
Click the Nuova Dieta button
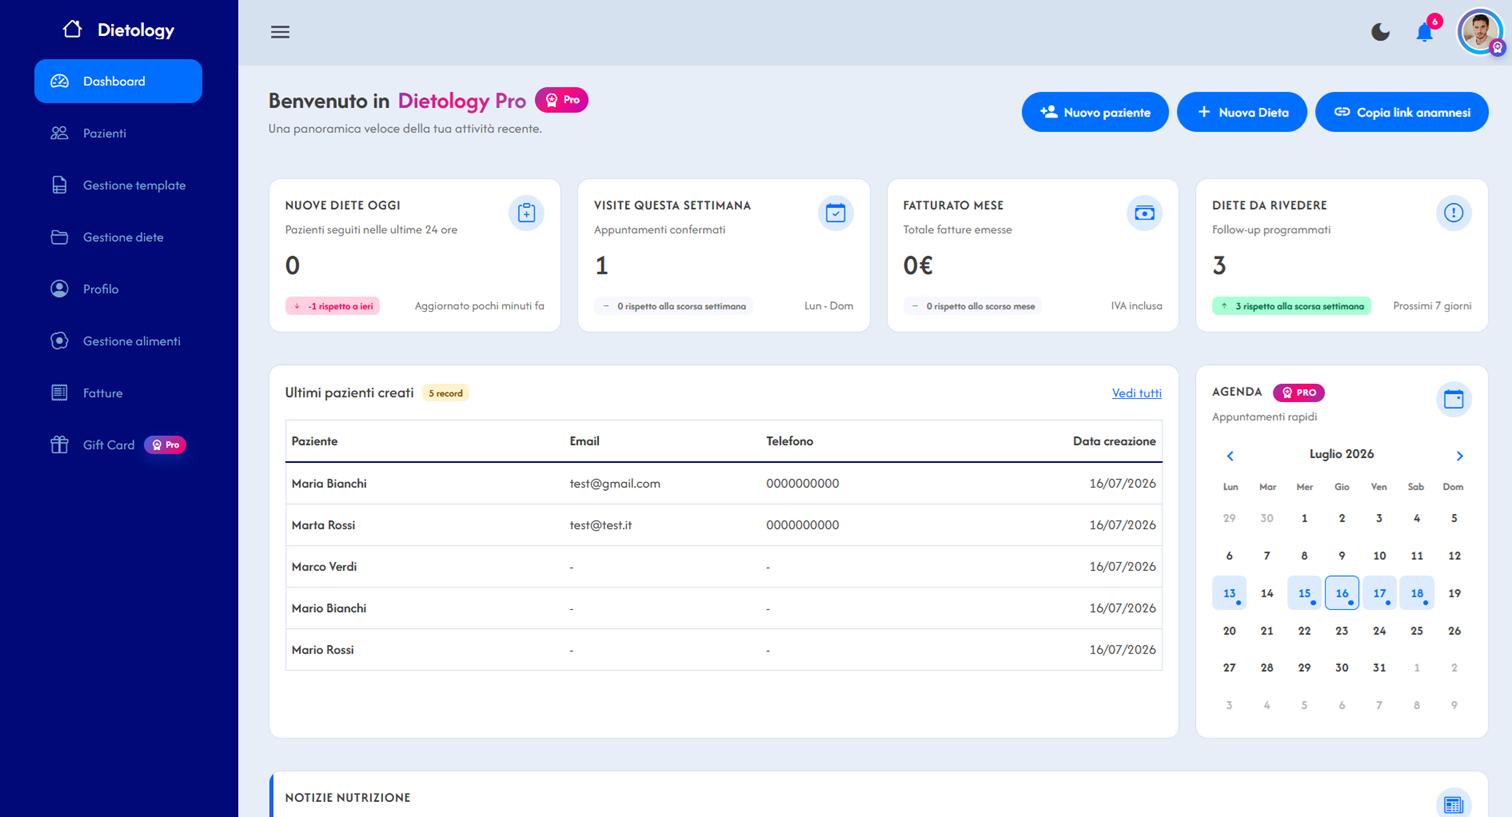[1242, 112]
